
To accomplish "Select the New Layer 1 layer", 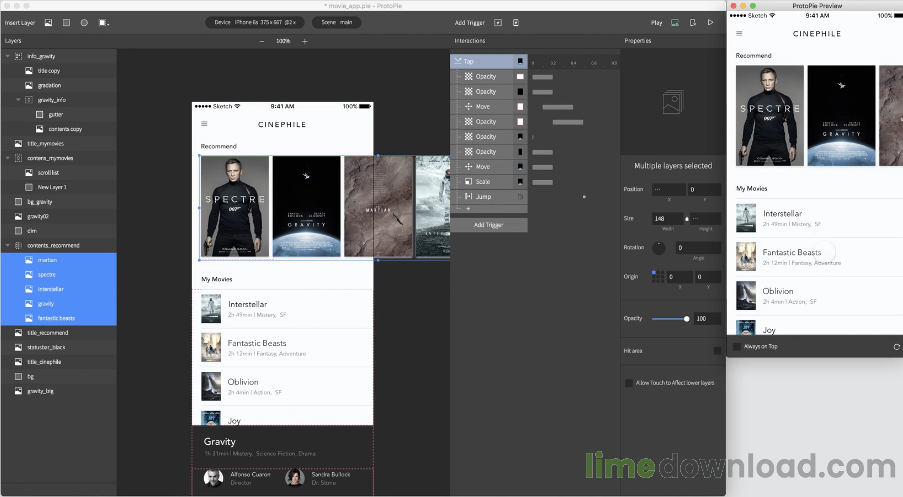I will pos(58,187).
